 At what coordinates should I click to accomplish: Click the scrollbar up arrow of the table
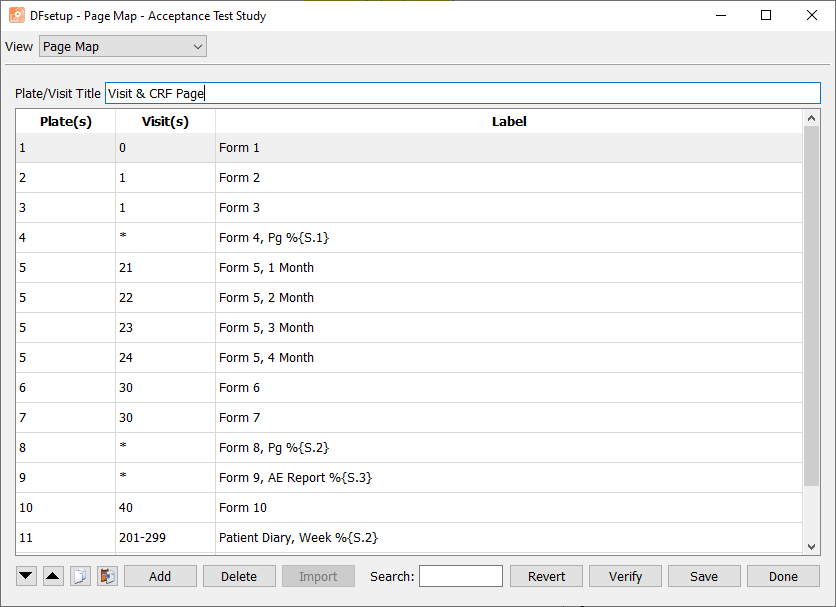(811, 118)
